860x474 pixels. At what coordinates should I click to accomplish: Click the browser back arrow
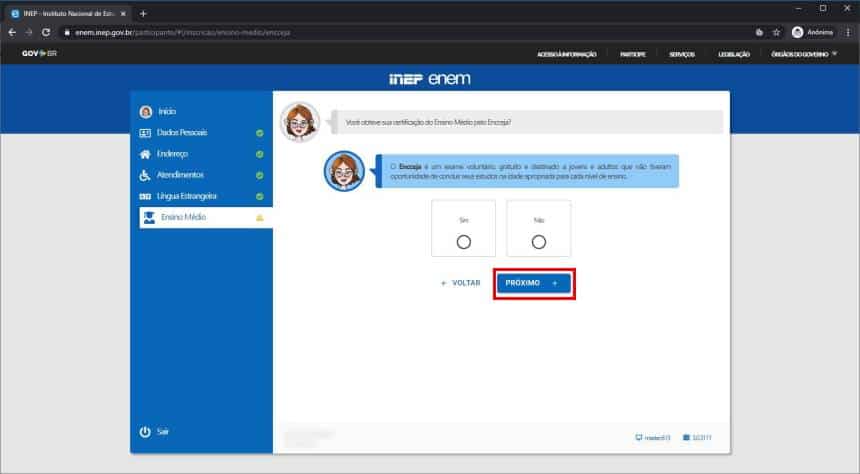12,32
